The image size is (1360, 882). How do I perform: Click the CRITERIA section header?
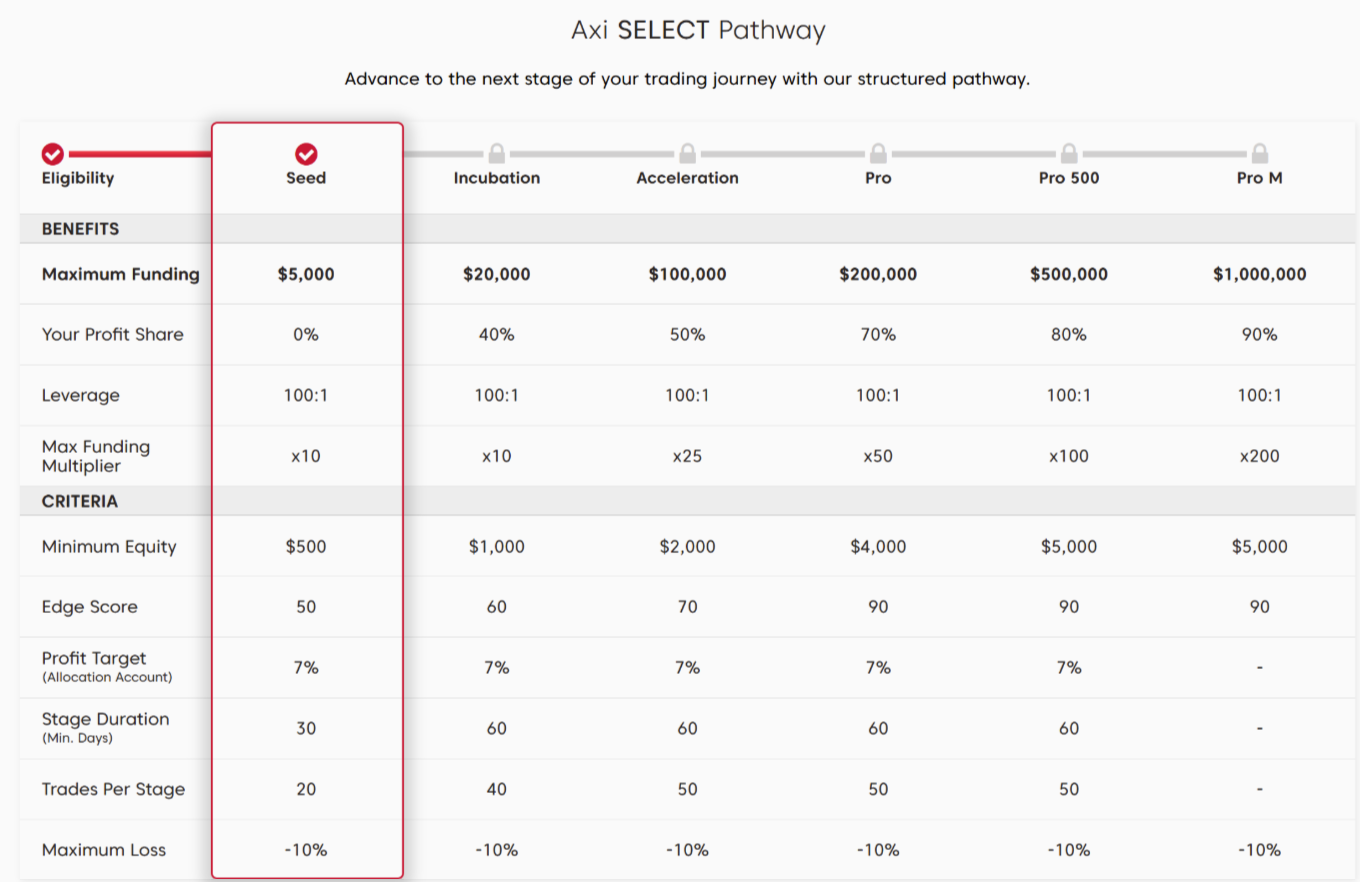80,501
